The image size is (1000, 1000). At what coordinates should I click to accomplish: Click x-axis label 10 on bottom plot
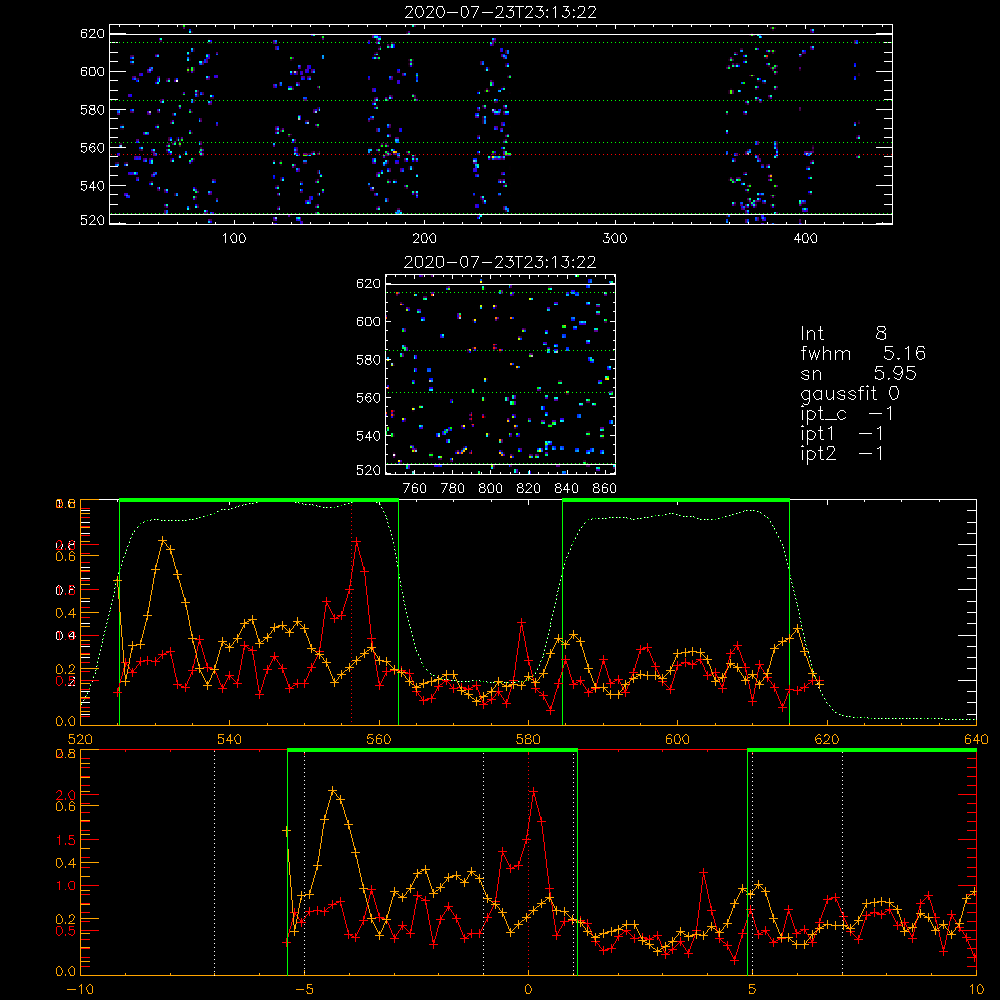(976, 990)
